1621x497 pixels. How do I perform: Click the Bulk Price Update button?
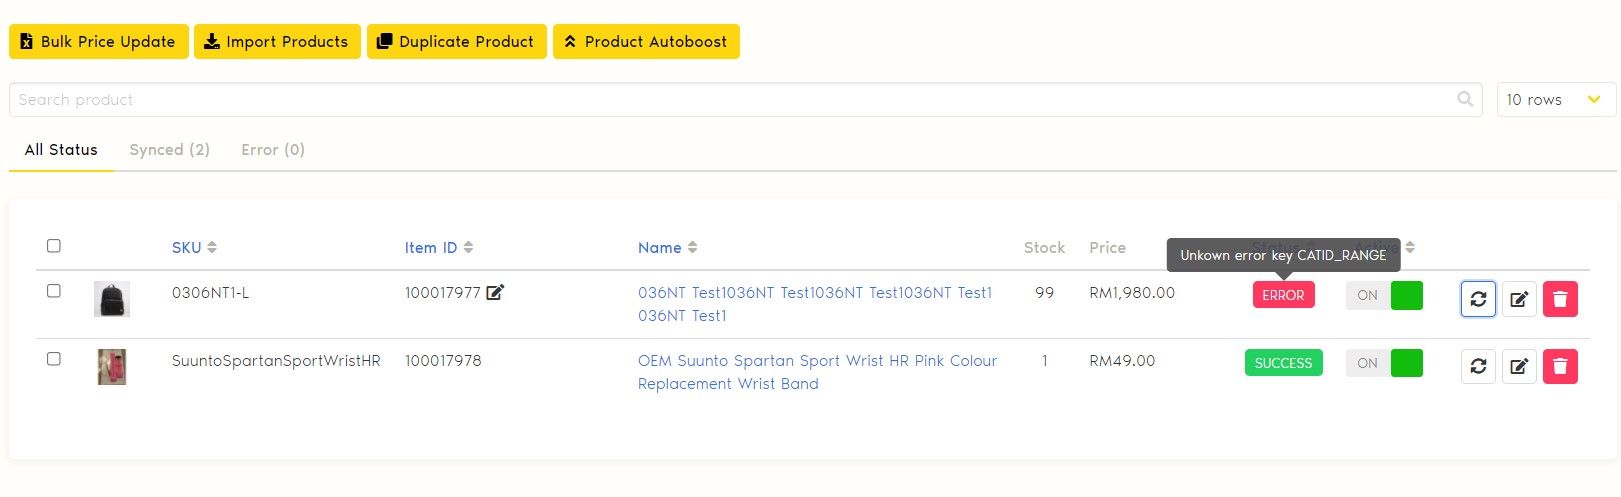pos(99,42)
